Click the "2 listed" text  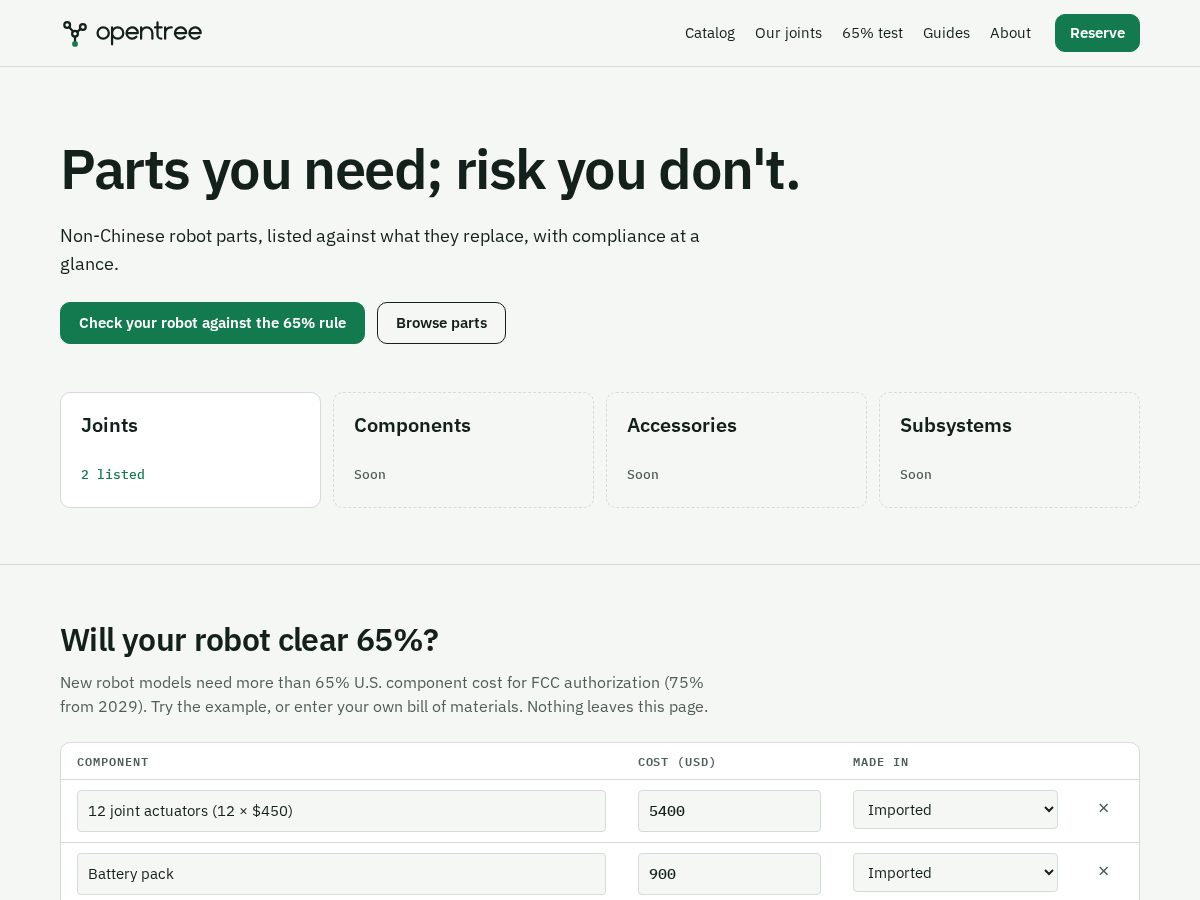pyautogui.click(x=113, y=475)
